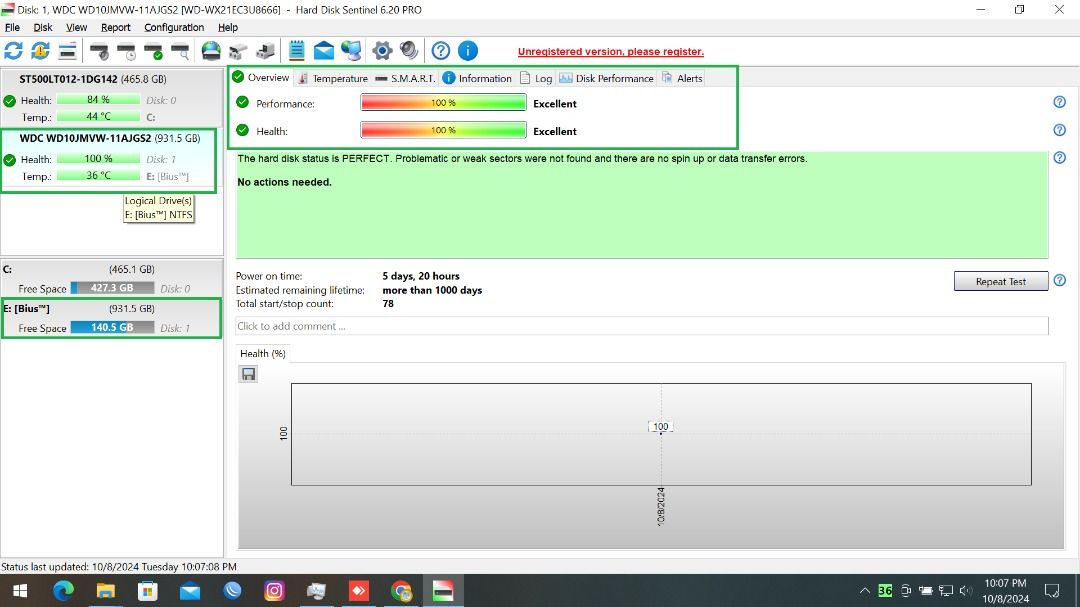
Task: Click the blue info about toolbar icon
Action: 468,50
